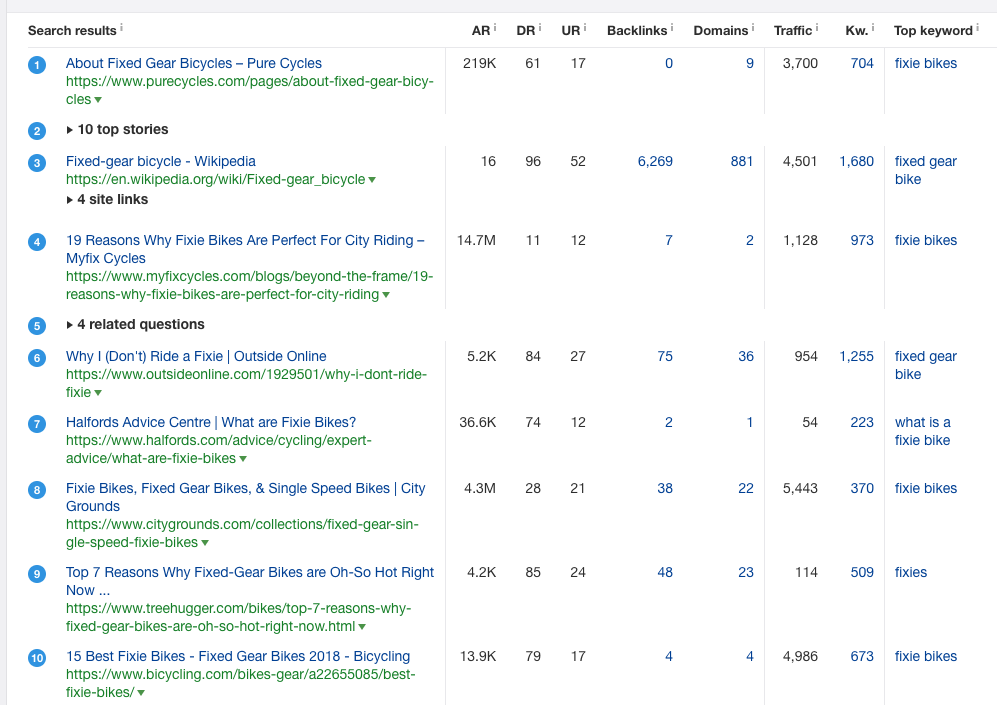Image resolution: width=997 pixels, height=705 pixels.
Task: Click the info icon next to DR
Action: click(x=540, y=27)
